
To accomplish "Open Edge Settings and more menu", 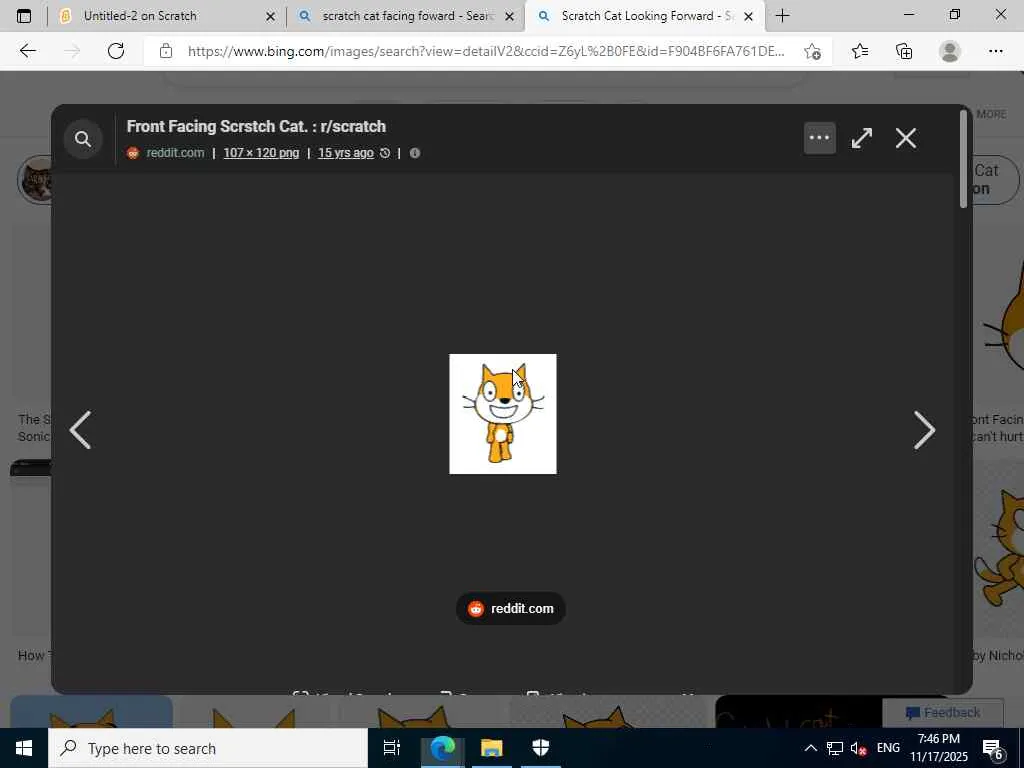I will click(x=995, y=51).
